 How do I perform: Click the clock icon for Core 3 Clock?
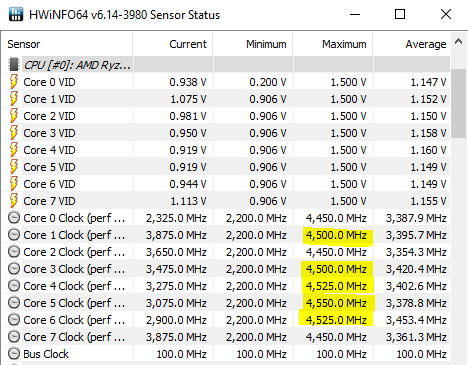[14, 269]
